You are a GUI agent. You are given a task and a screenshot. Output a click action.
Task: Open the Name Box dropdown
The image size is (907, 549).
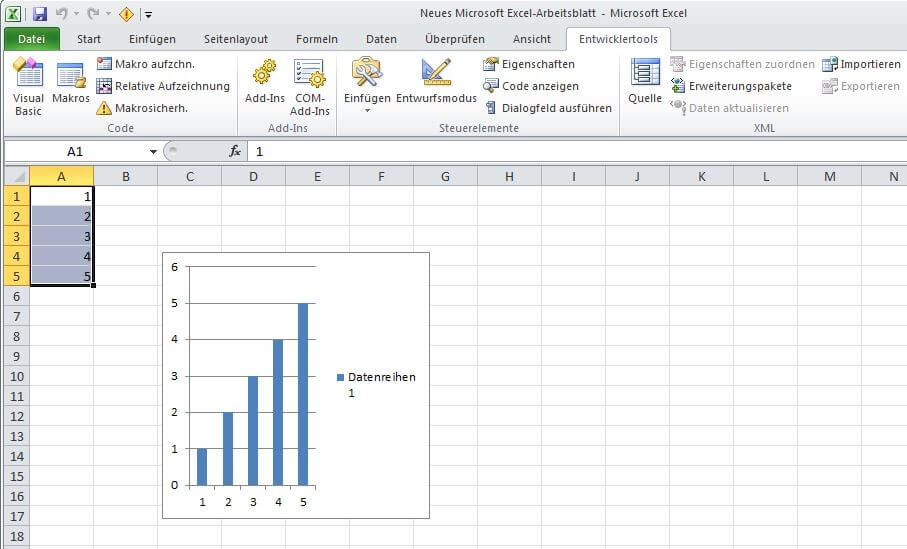click(153, 152)
